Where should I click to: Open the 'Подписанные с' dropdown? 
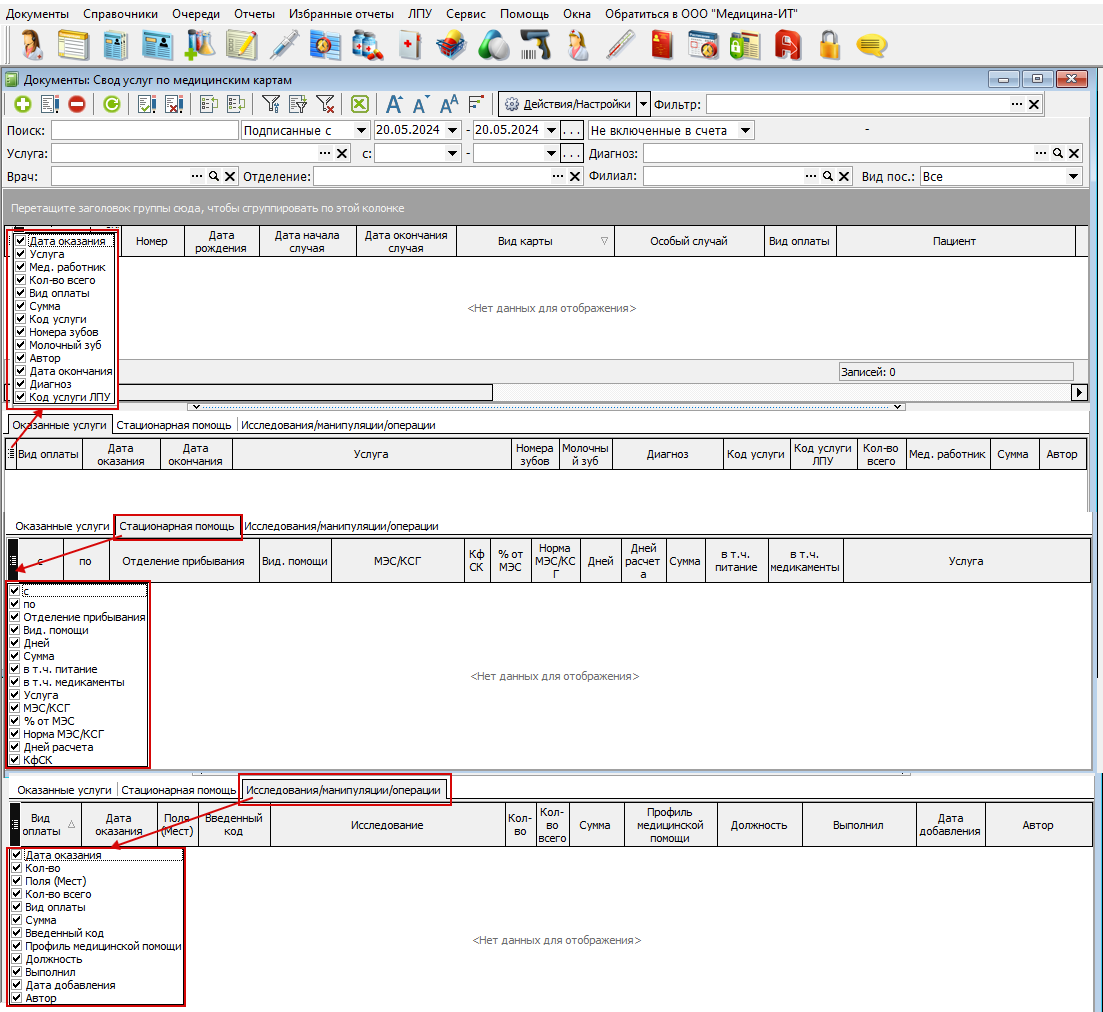[x=362, y=130]
